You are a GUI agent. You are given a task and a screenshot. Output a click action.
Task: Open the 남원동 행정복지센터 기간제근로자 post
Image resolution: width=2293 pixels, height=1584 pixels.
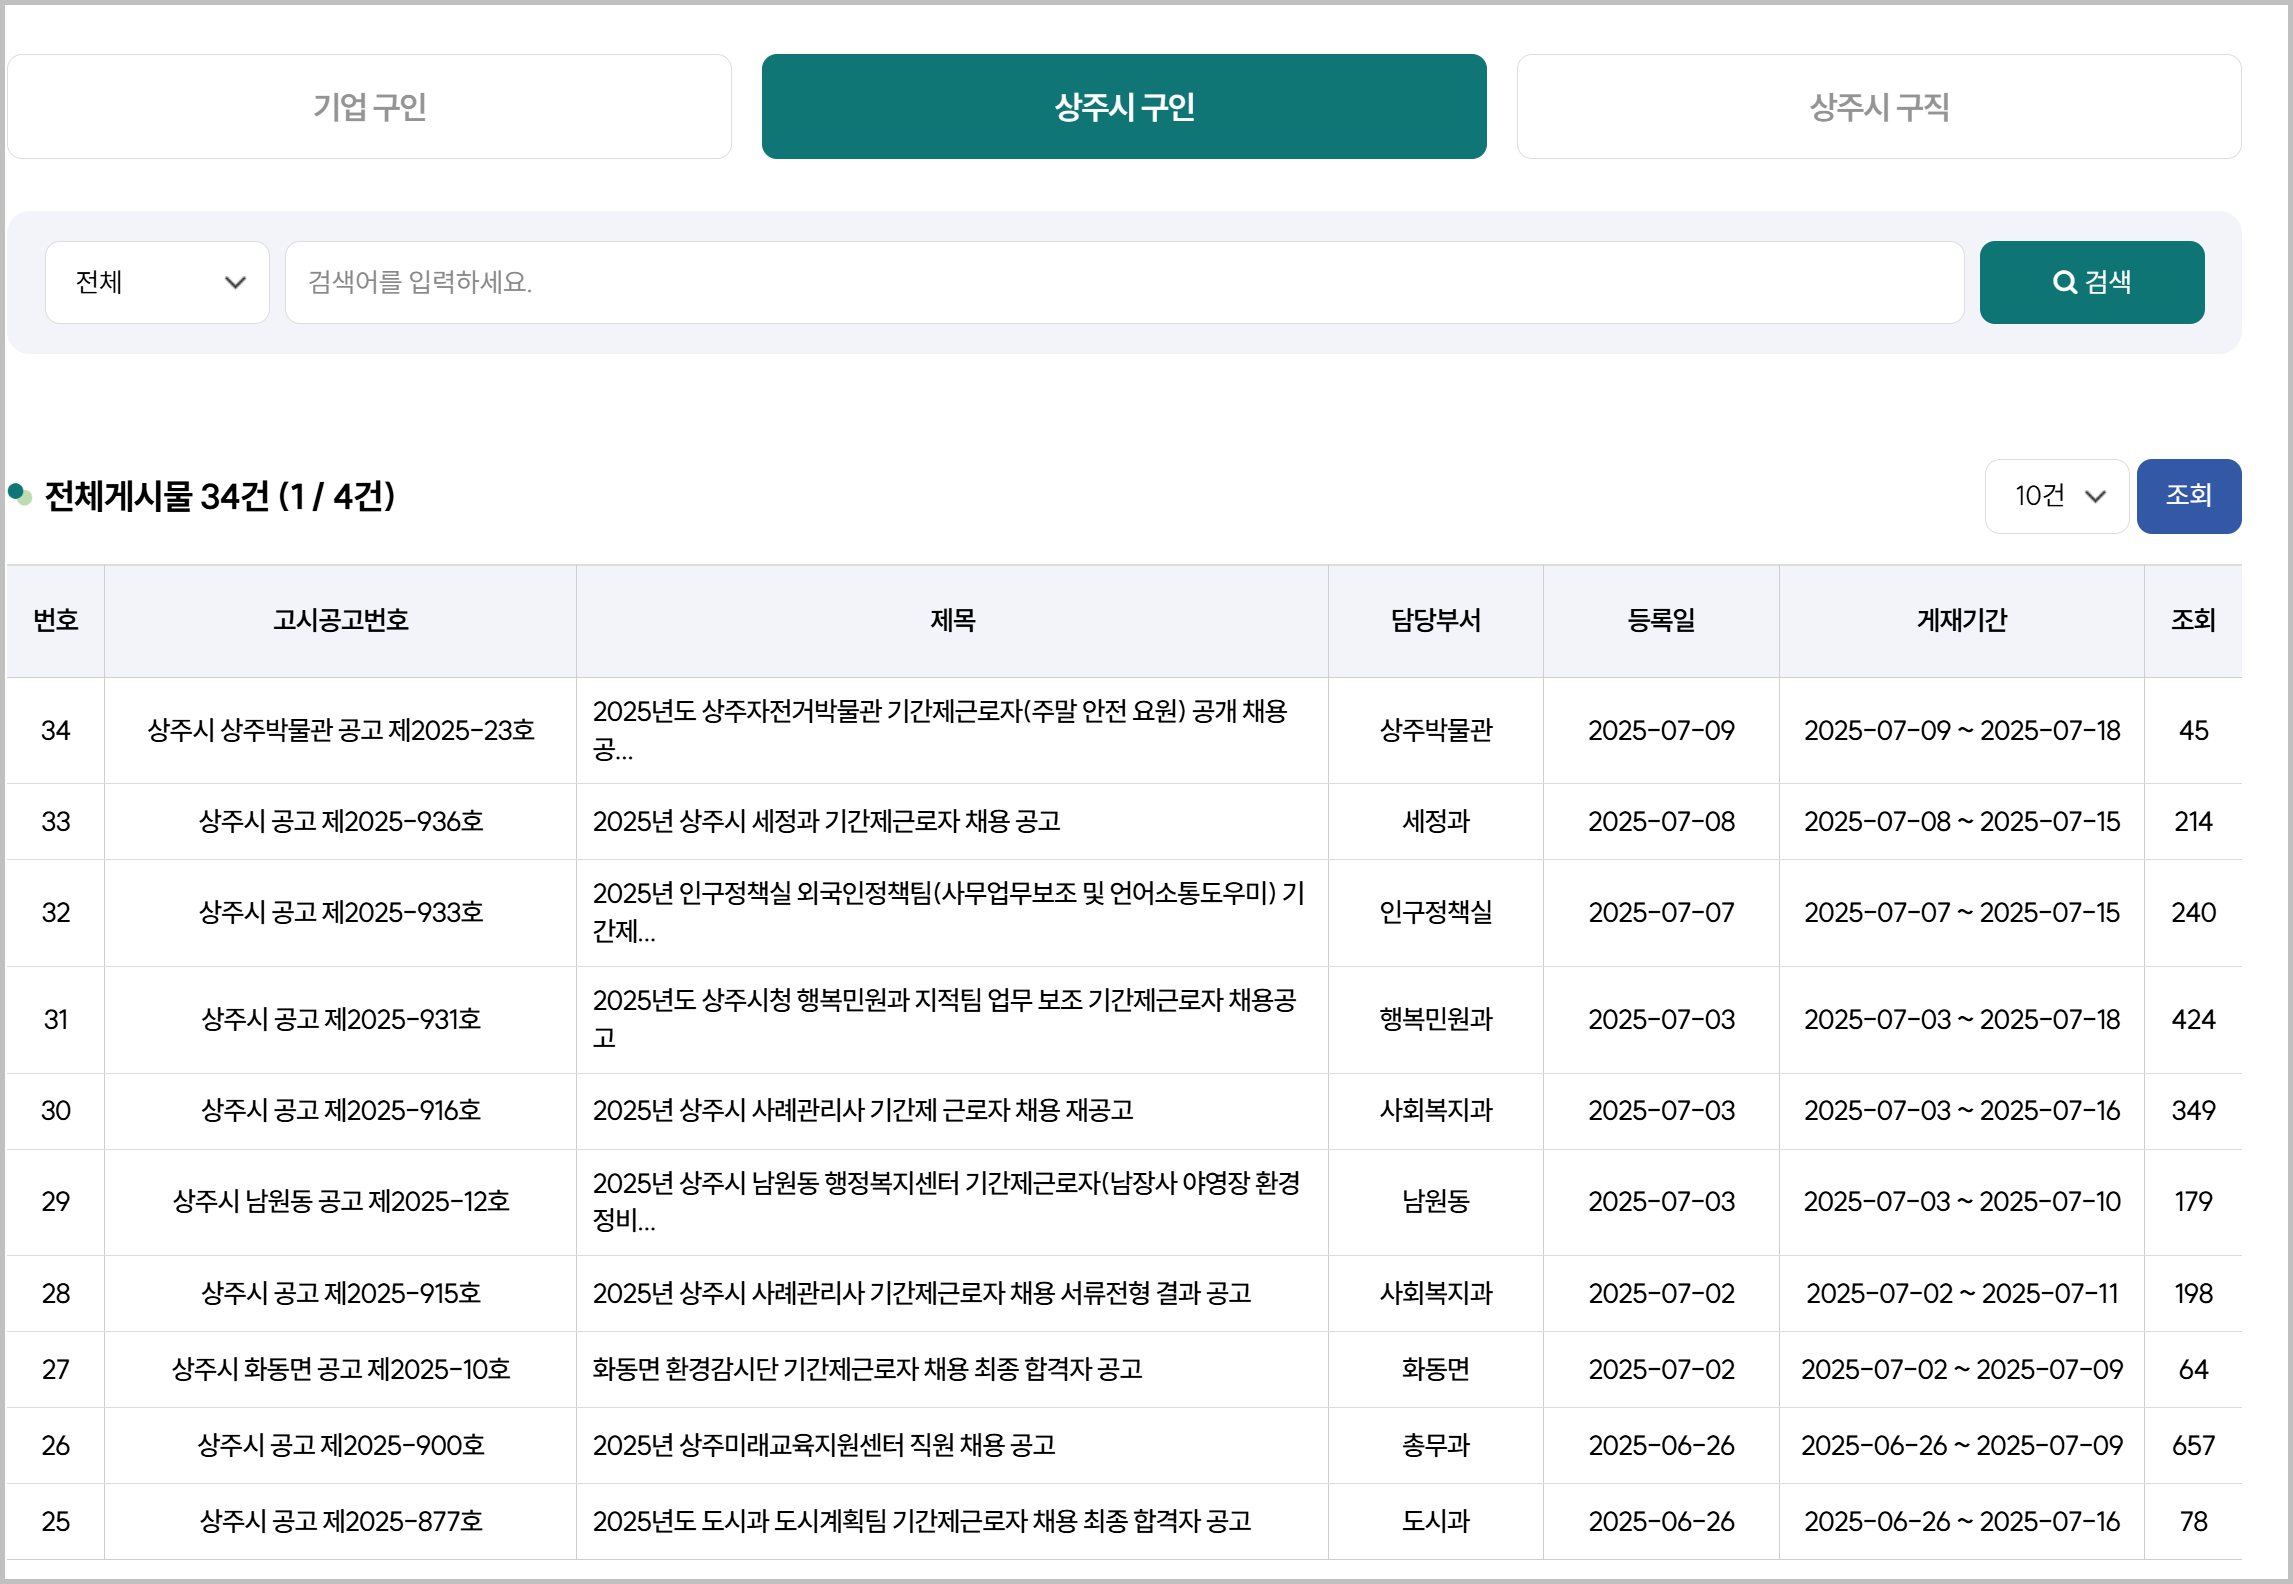945,1184
